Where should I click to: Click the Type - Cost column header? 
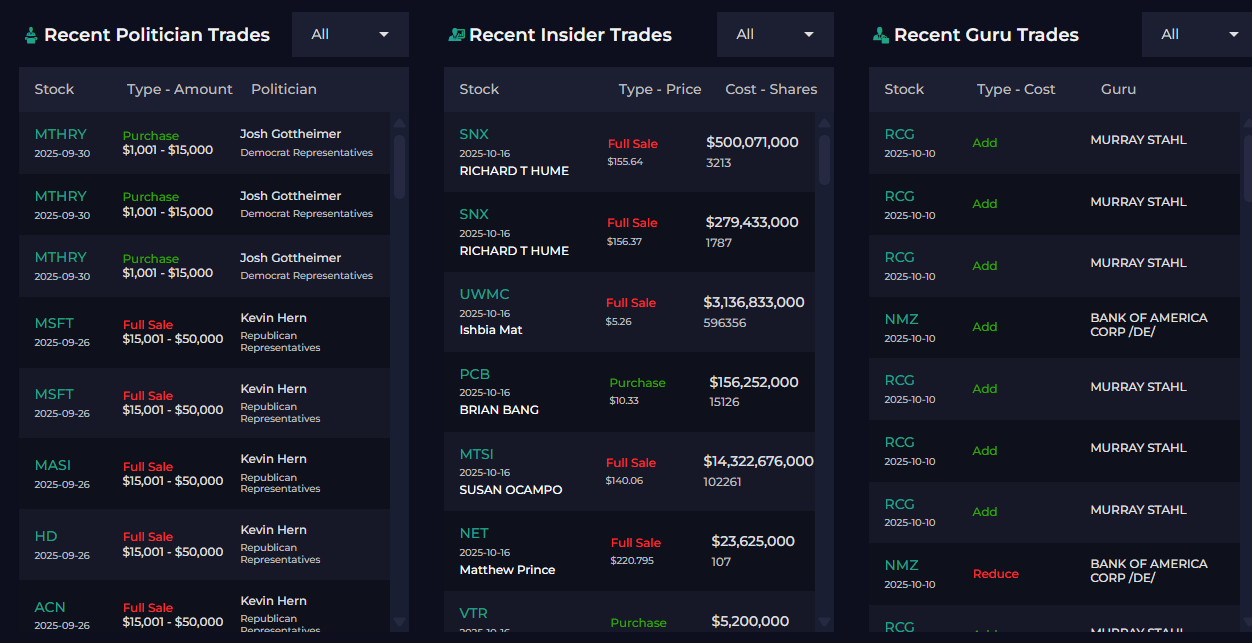[1016, 89]
